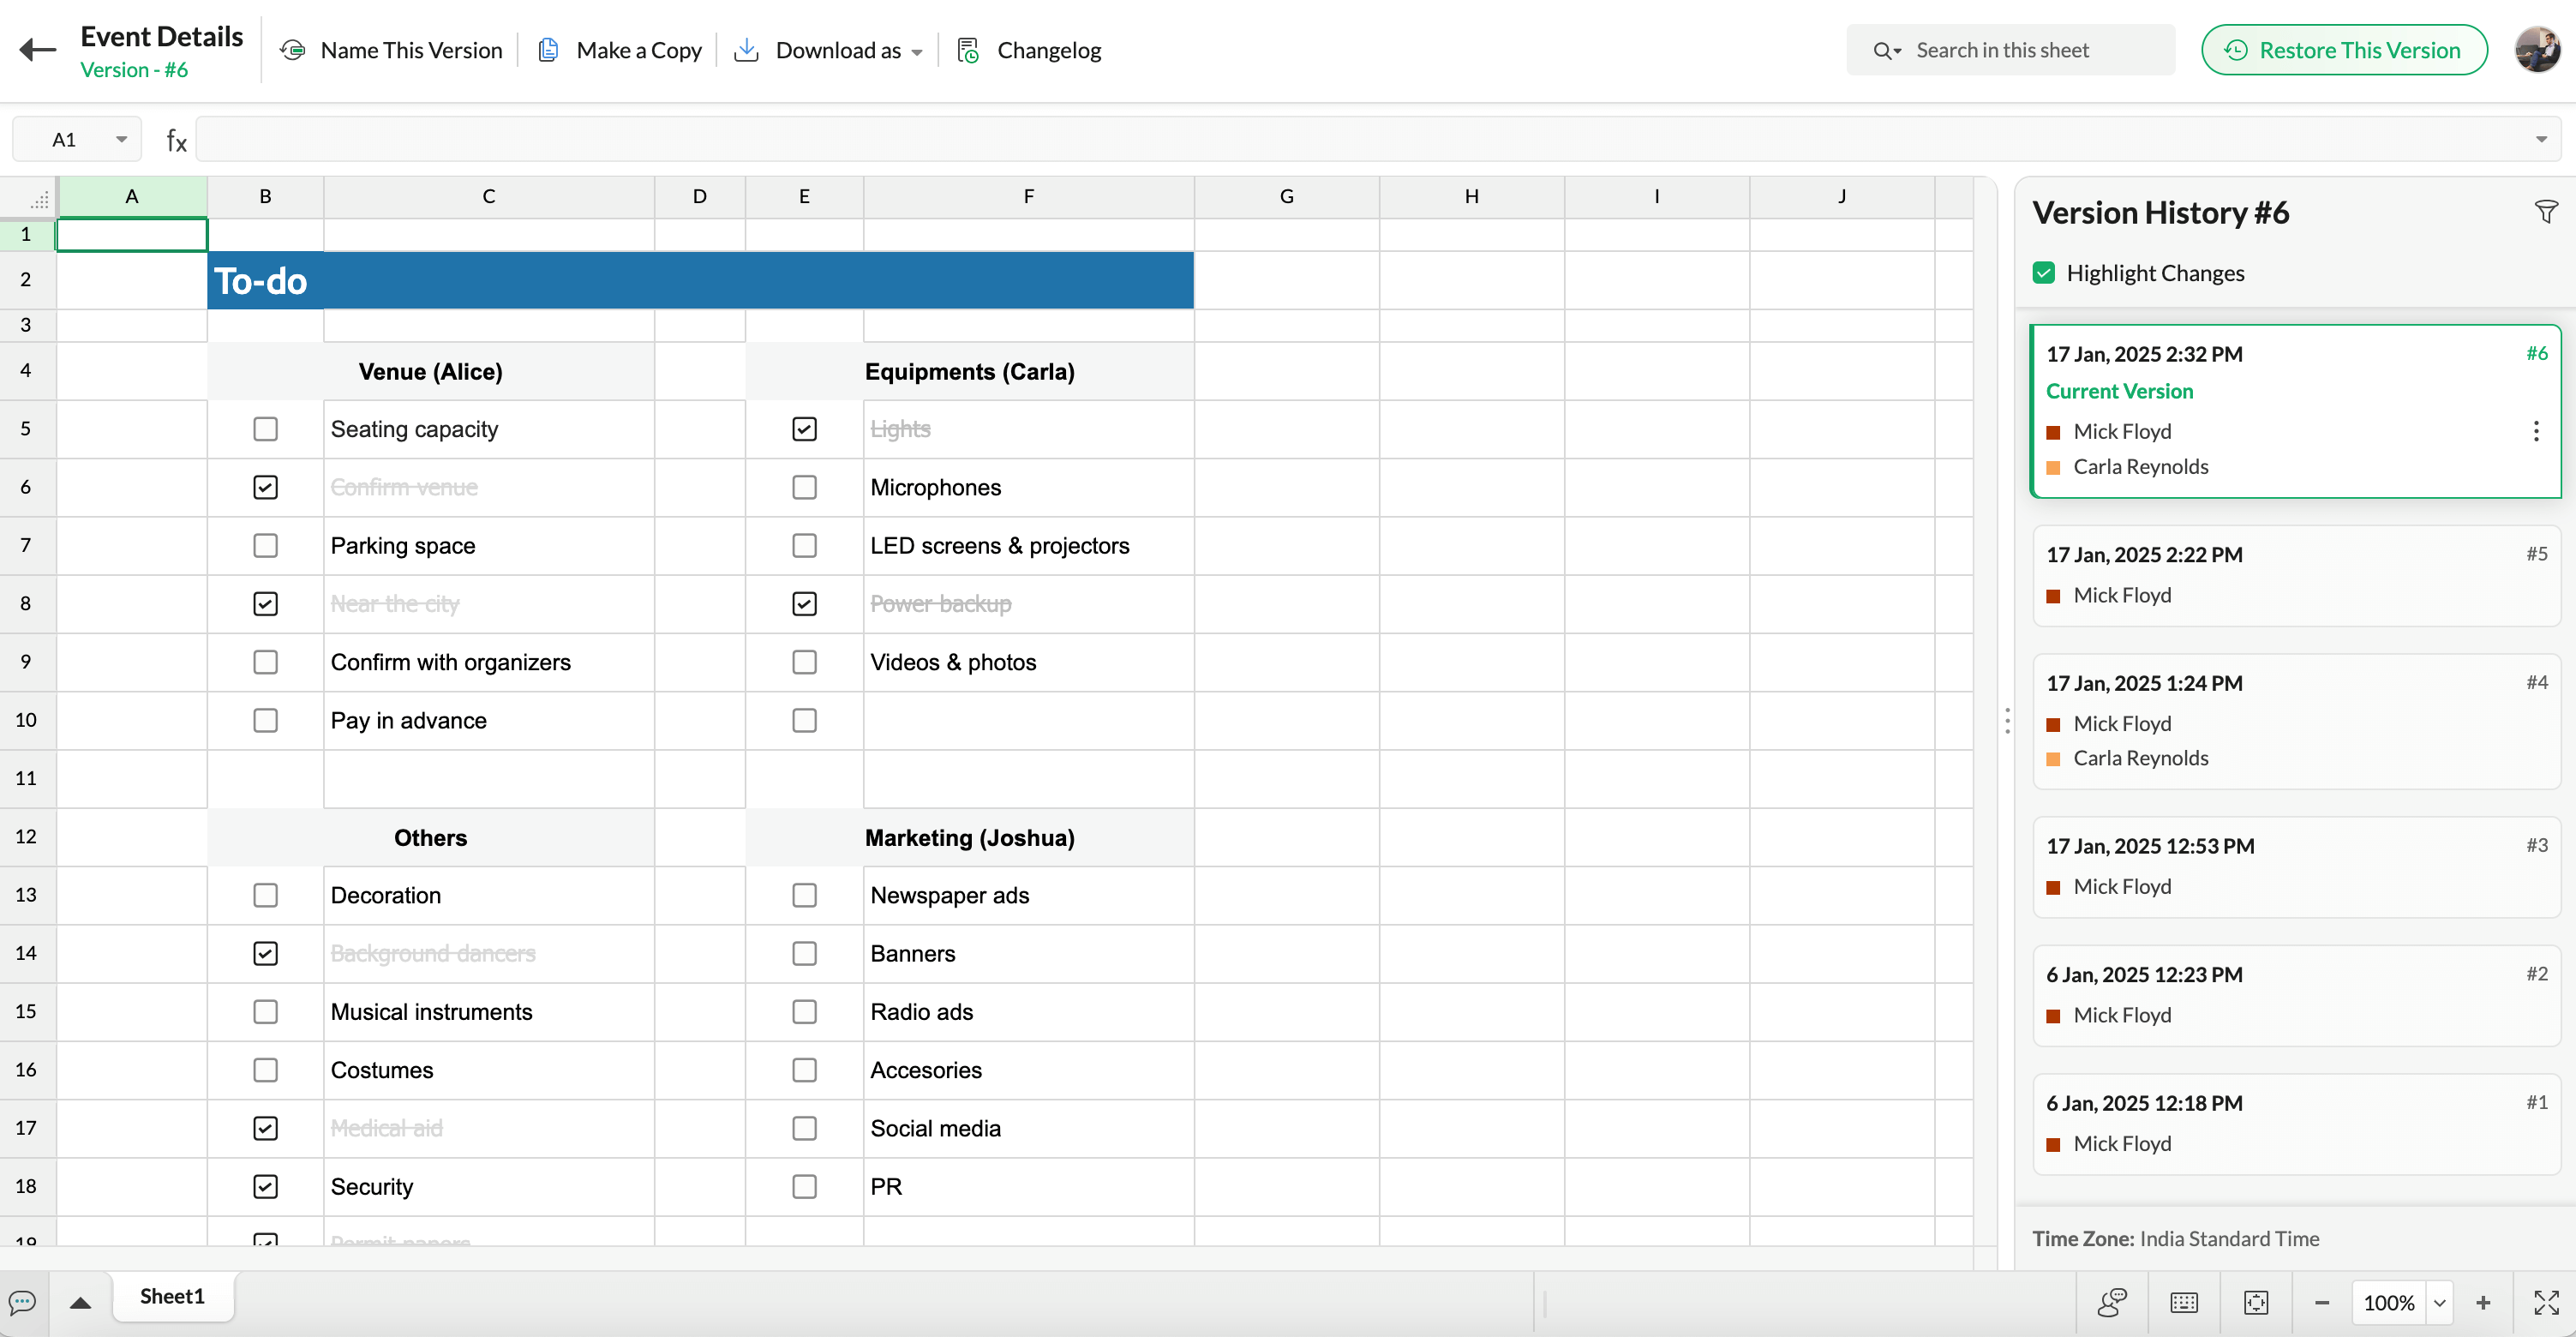
Task: Toggle the Highlight Changes checkbox
Action: pyautogui.click(x=2043, y=271)
